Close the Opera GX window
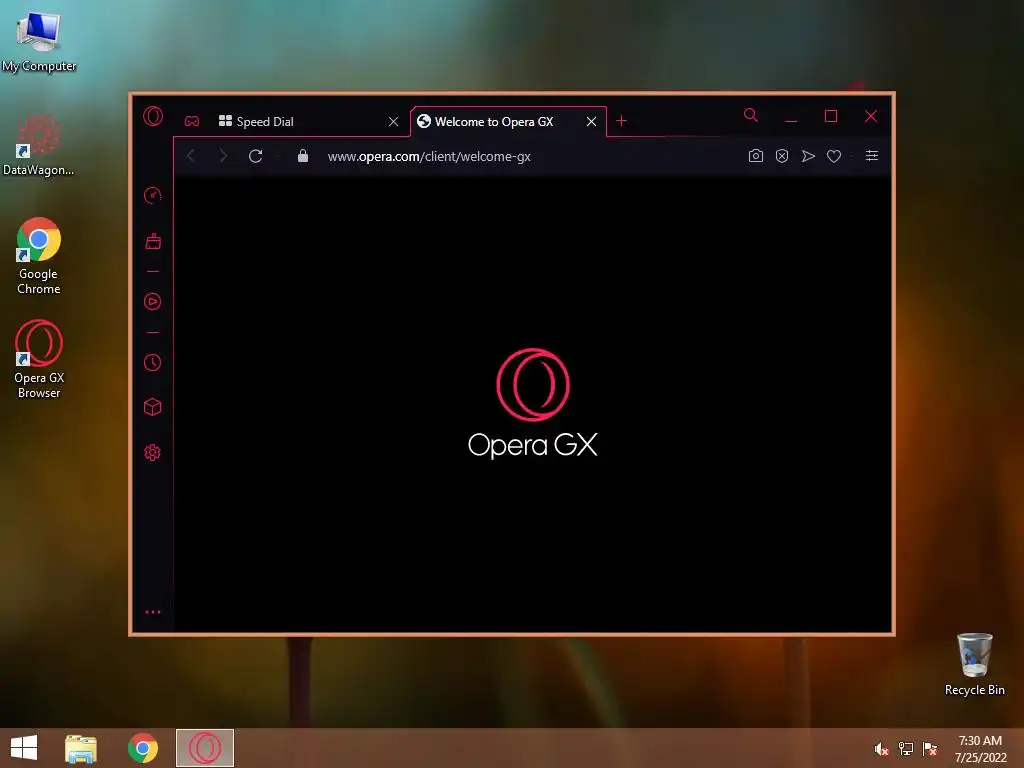This screenshot has width=1024, height=768. 871,116
